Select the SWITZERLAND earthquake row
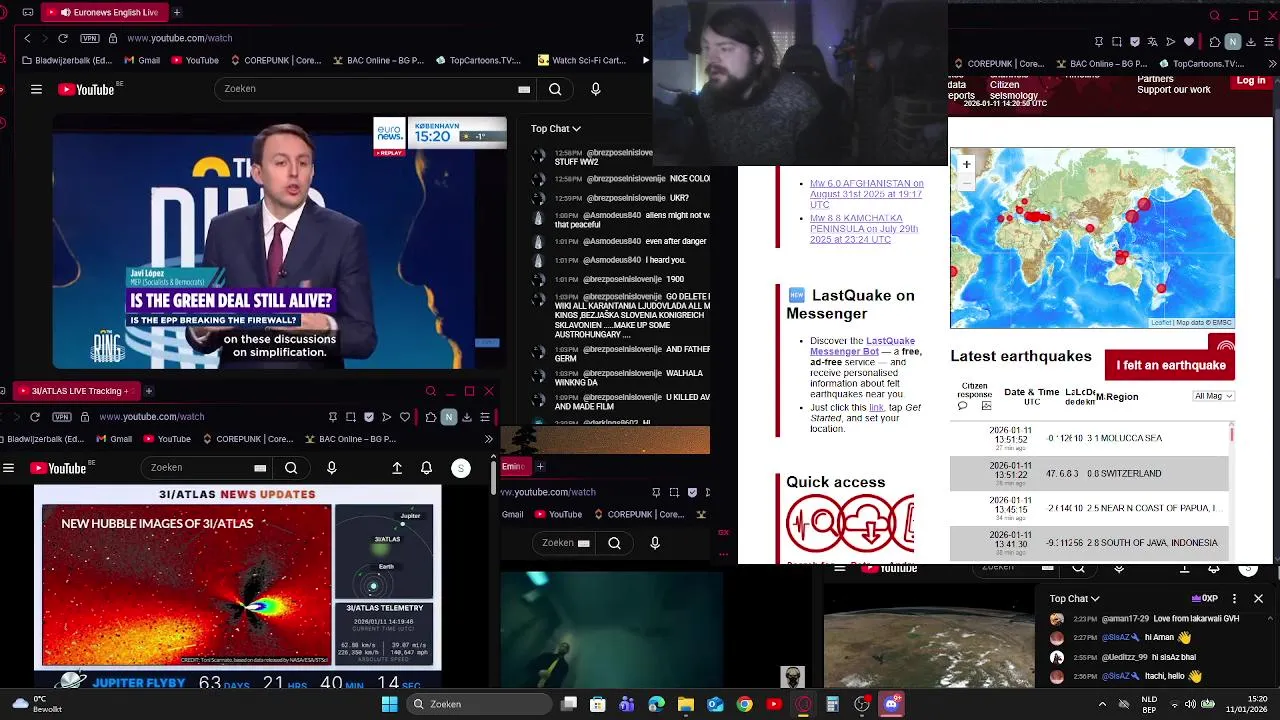The width and height of the screenshot is (1280, 720). (1089, 473)
